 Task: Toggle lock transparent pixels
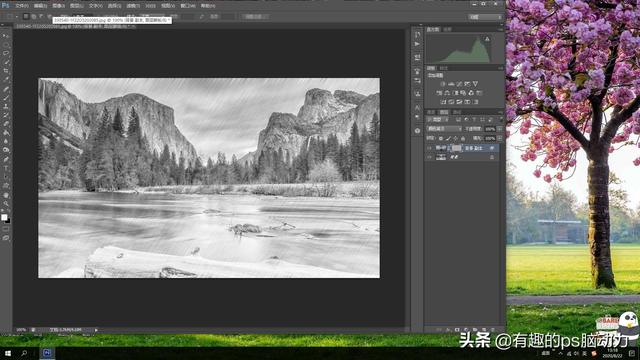(440, 138)
